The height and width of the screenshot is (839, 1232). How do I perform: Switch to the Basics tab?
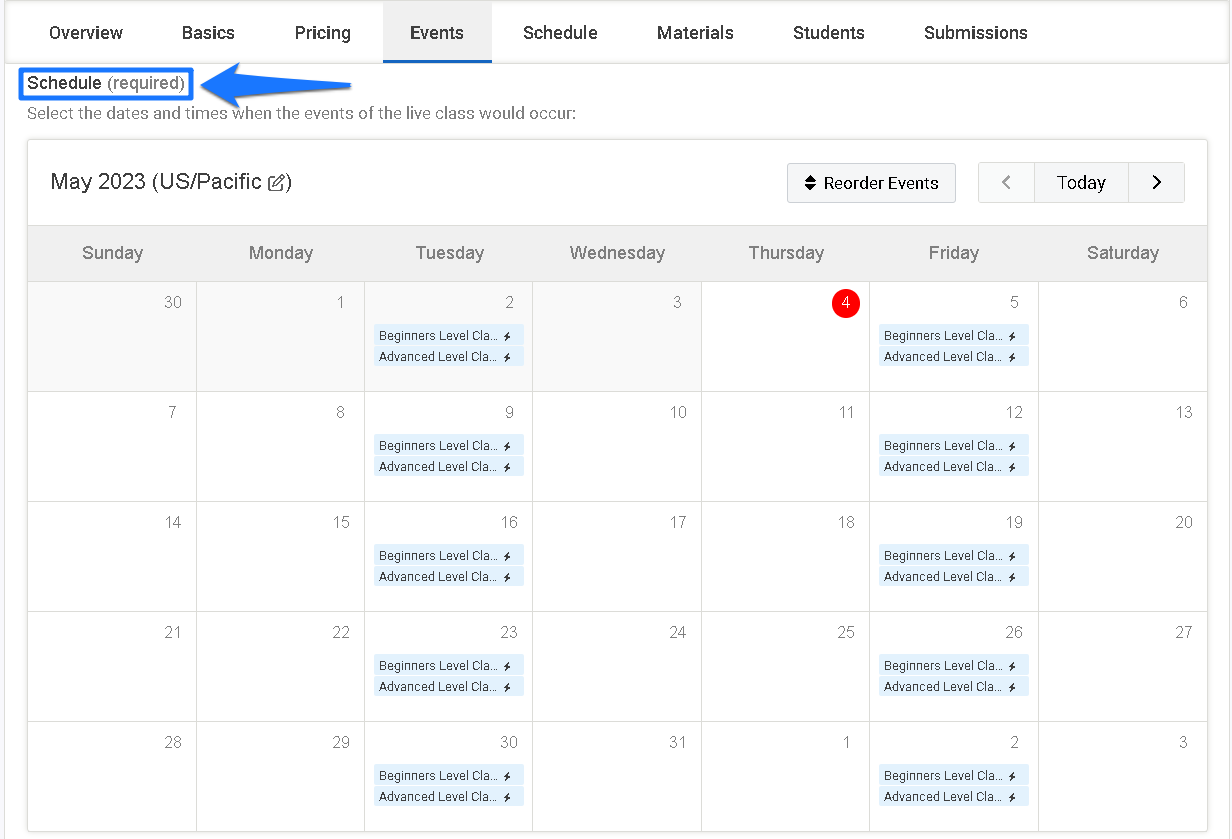[x=208, y=33]
